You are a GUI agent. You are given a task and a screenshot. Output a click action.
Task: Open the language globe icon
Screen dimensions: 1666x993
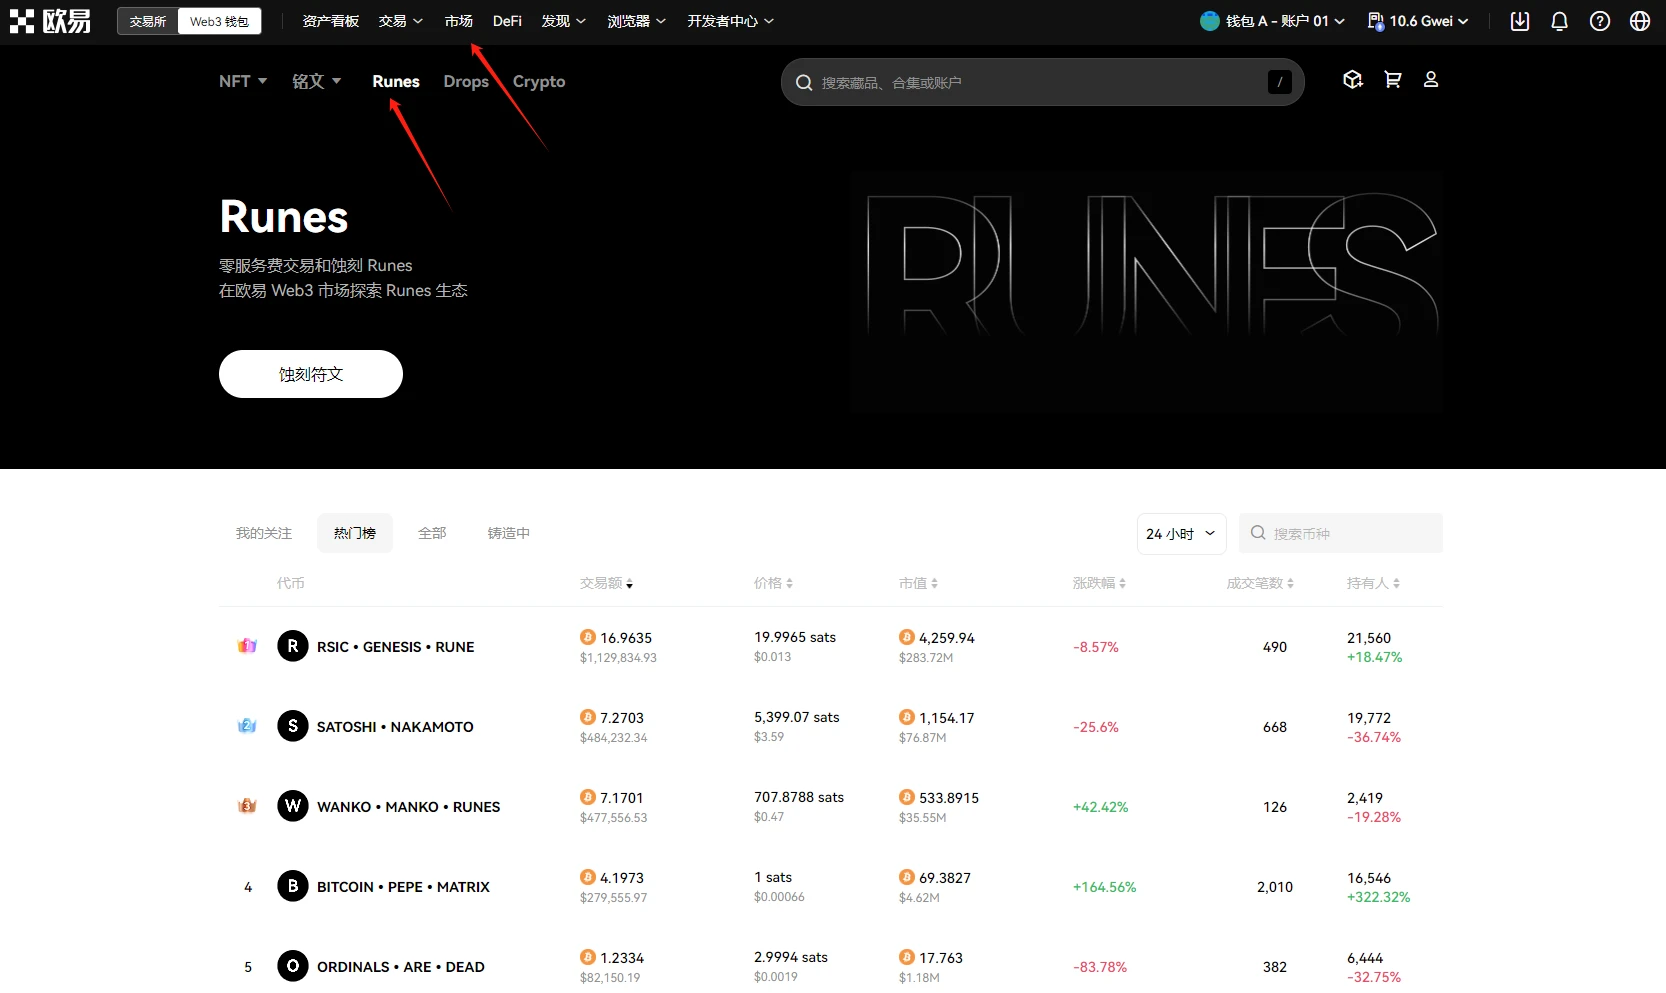pyautogui.click(x=1639, y=21)
